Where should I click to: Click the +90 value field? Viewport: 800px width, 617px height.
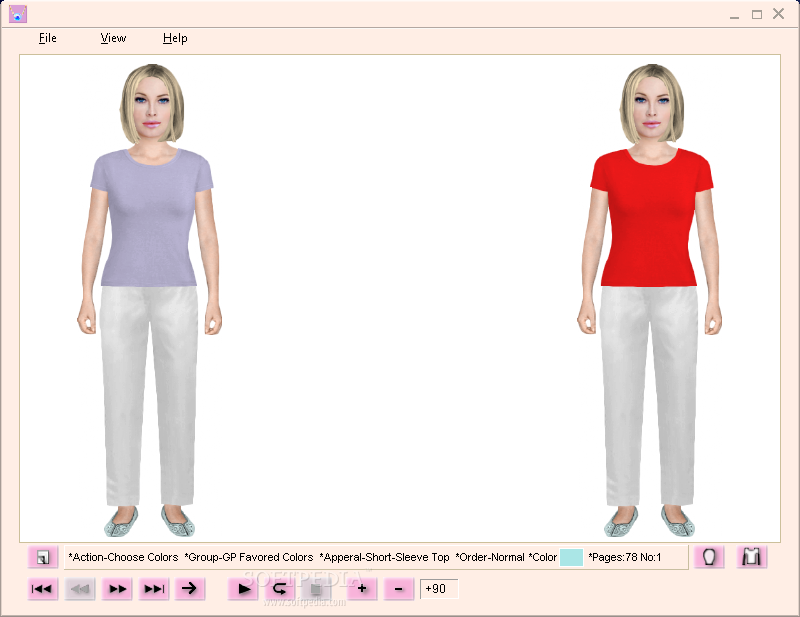(x=439, y=589)
